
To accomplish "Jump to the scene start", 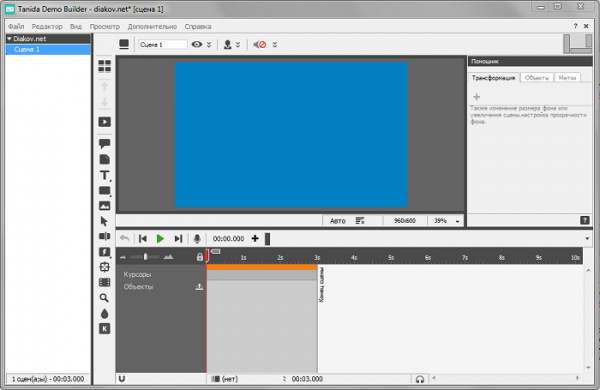I will click(x=143, y=239).
